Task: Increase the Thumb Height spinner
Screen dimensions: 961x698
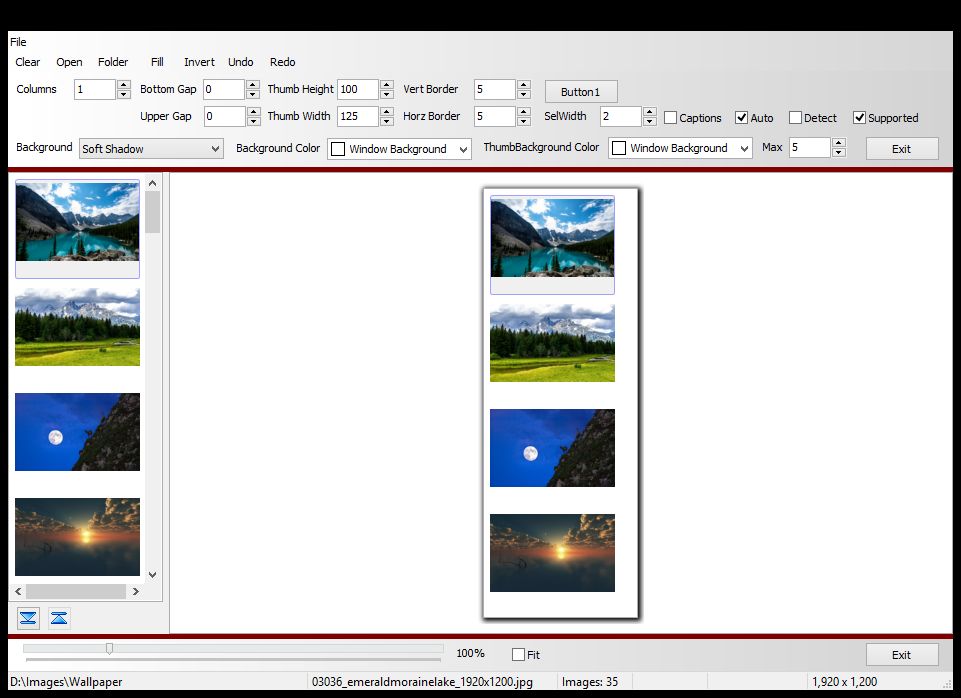Action: point(387,85)
